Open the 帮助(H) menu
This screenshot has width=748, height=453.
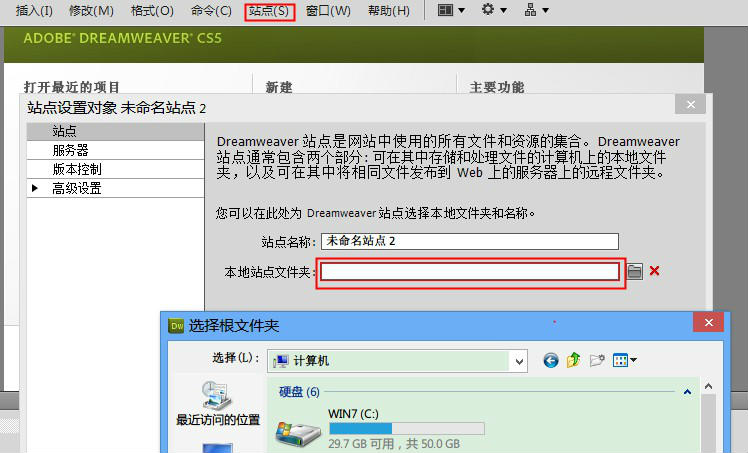(389, 10)
